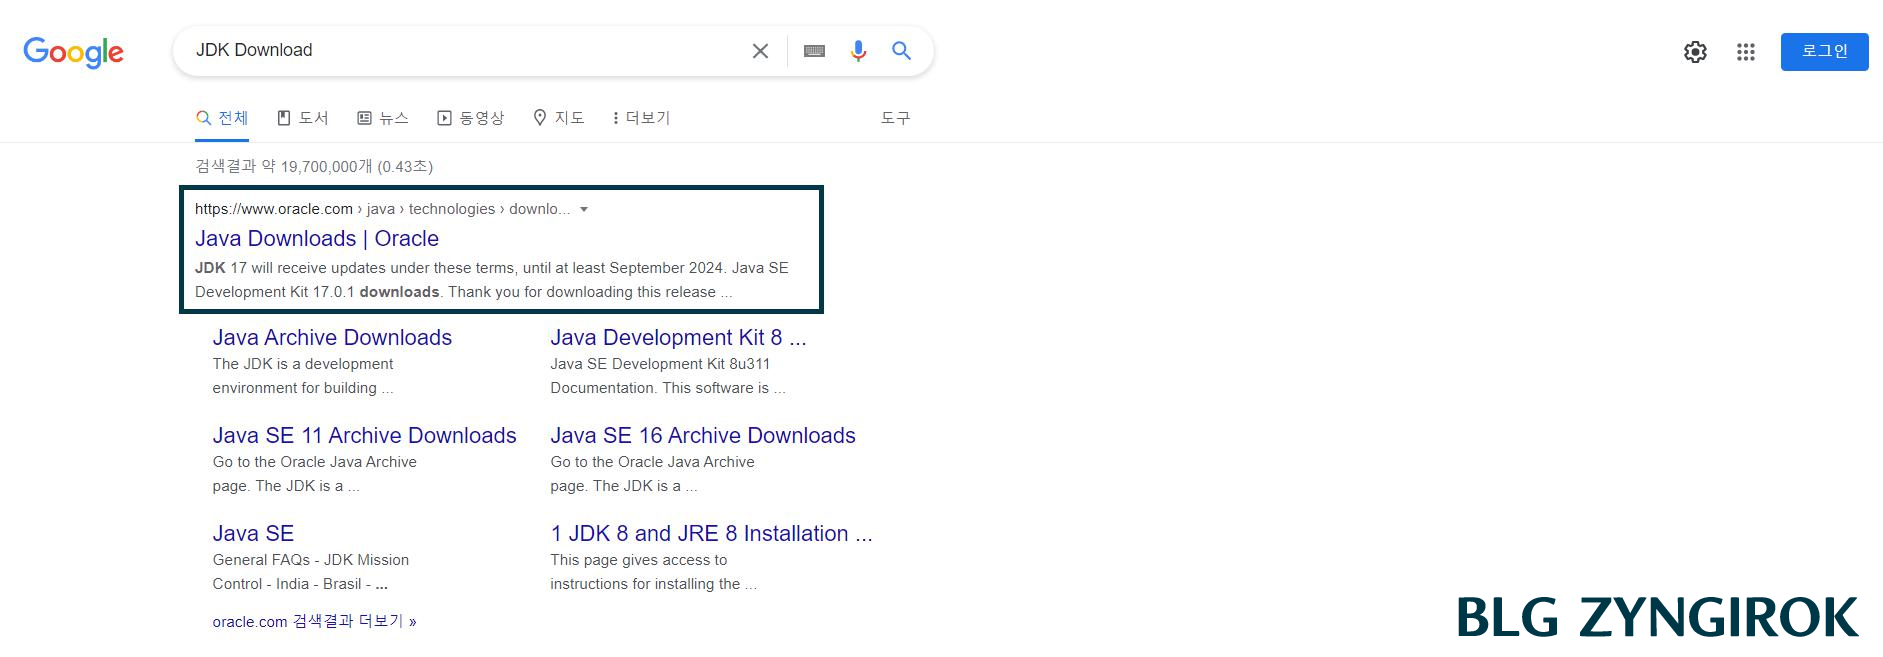Screen dimensions: 1883x657
Task: Open the 도구 tools option
Action: click(x=895, y=118)
